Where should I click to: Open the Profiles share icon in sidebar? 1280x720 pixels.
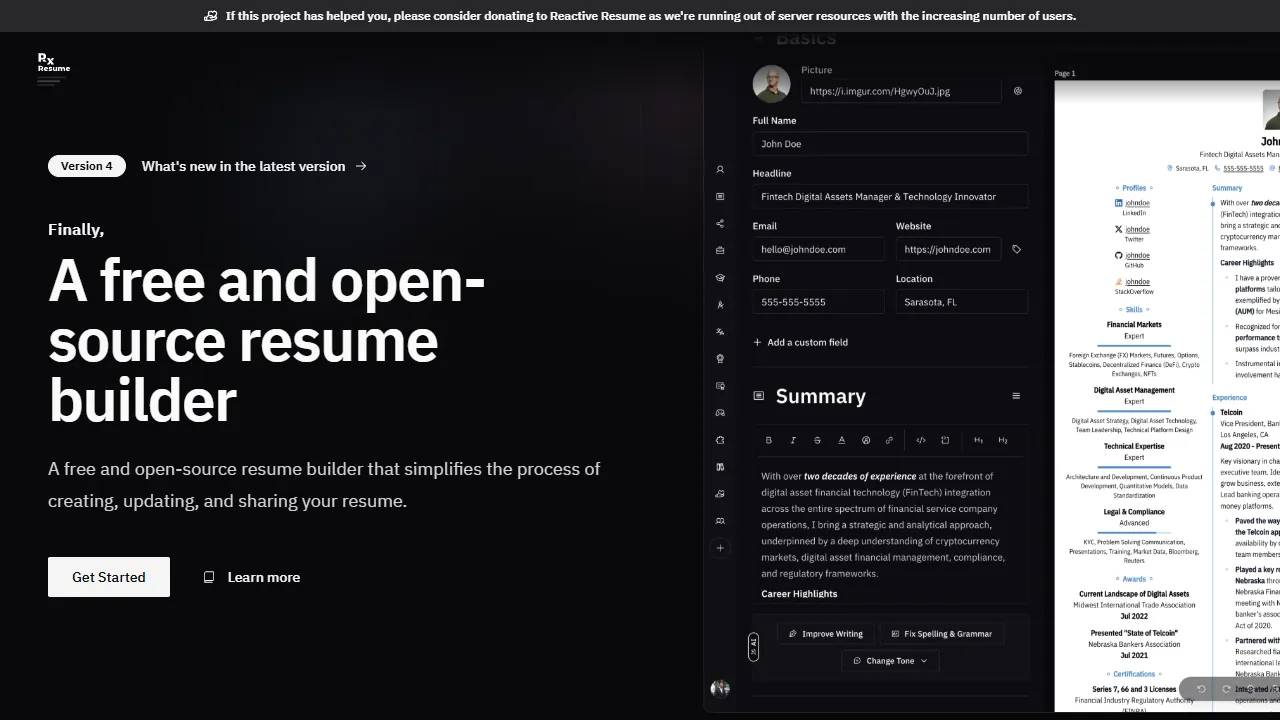[720, 224]
